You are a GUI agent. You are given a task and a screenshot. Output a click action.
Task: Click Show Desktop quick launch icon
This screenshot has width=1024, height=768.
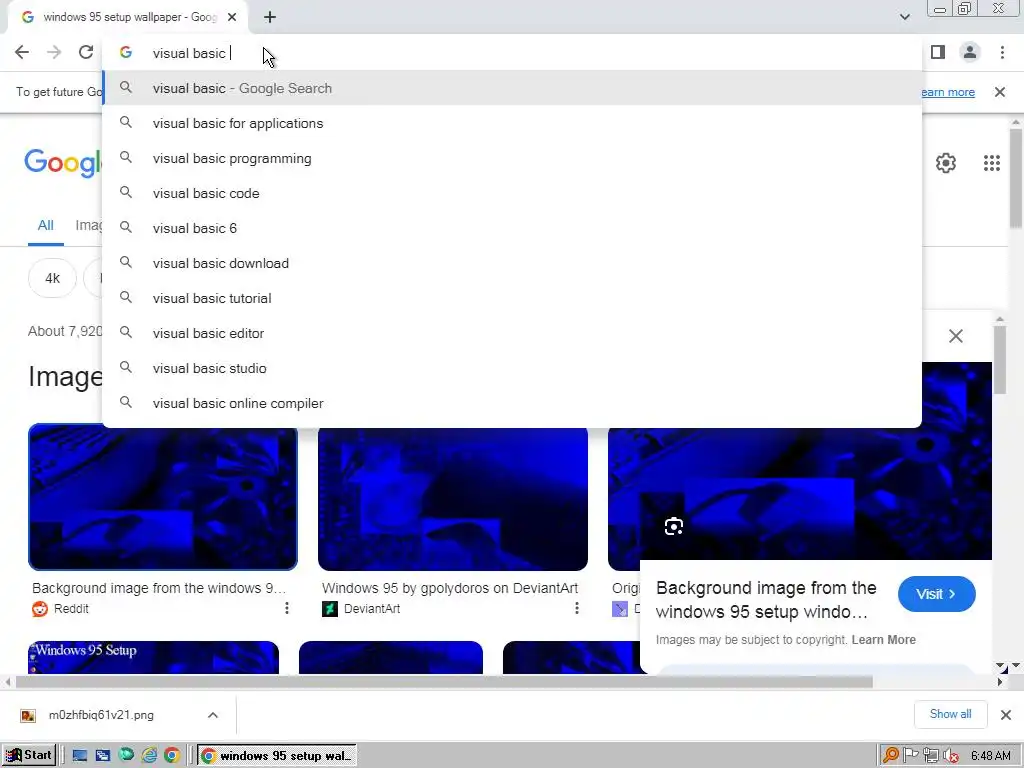(80, 756)
